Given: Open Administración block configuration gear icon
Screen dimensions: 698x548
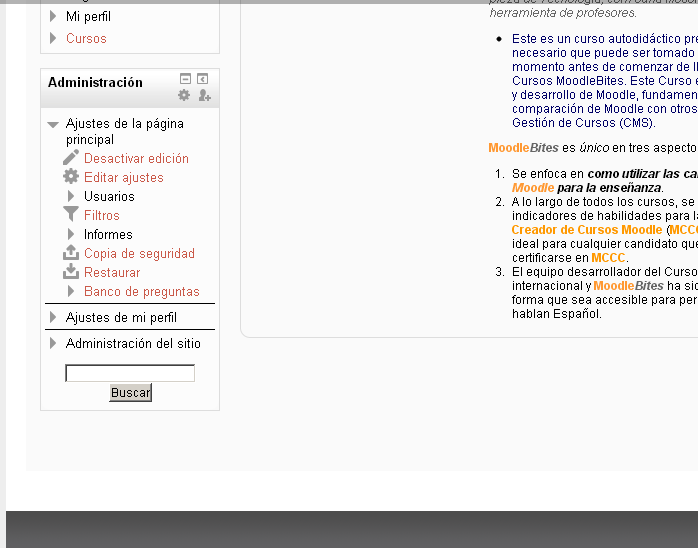Looking at the screenshot, I should point(184,96).
